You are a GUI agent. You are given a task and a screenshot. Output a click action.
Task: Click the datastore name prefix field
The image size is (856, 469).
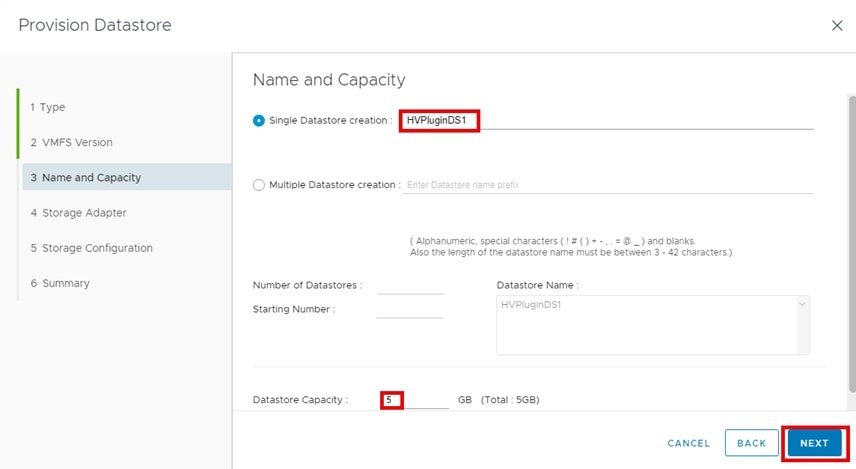coord(607,185)
